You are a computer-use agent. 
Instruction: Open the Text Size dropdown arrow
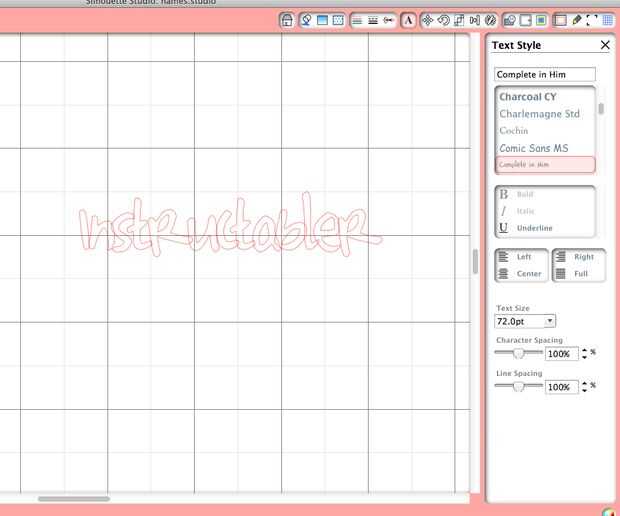tap(550, 321)
